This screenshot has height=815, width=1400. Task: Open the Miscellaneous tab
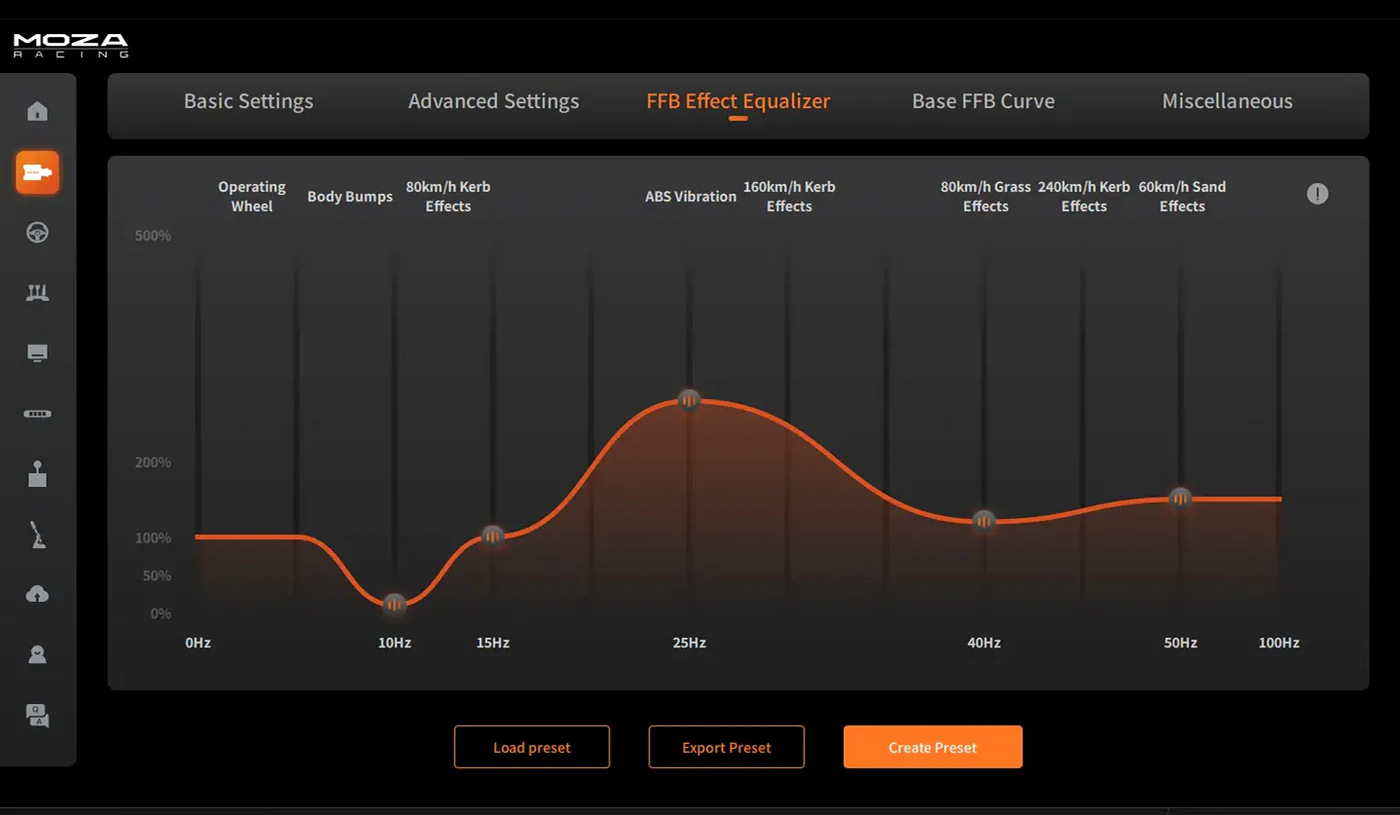point(1227,102)
